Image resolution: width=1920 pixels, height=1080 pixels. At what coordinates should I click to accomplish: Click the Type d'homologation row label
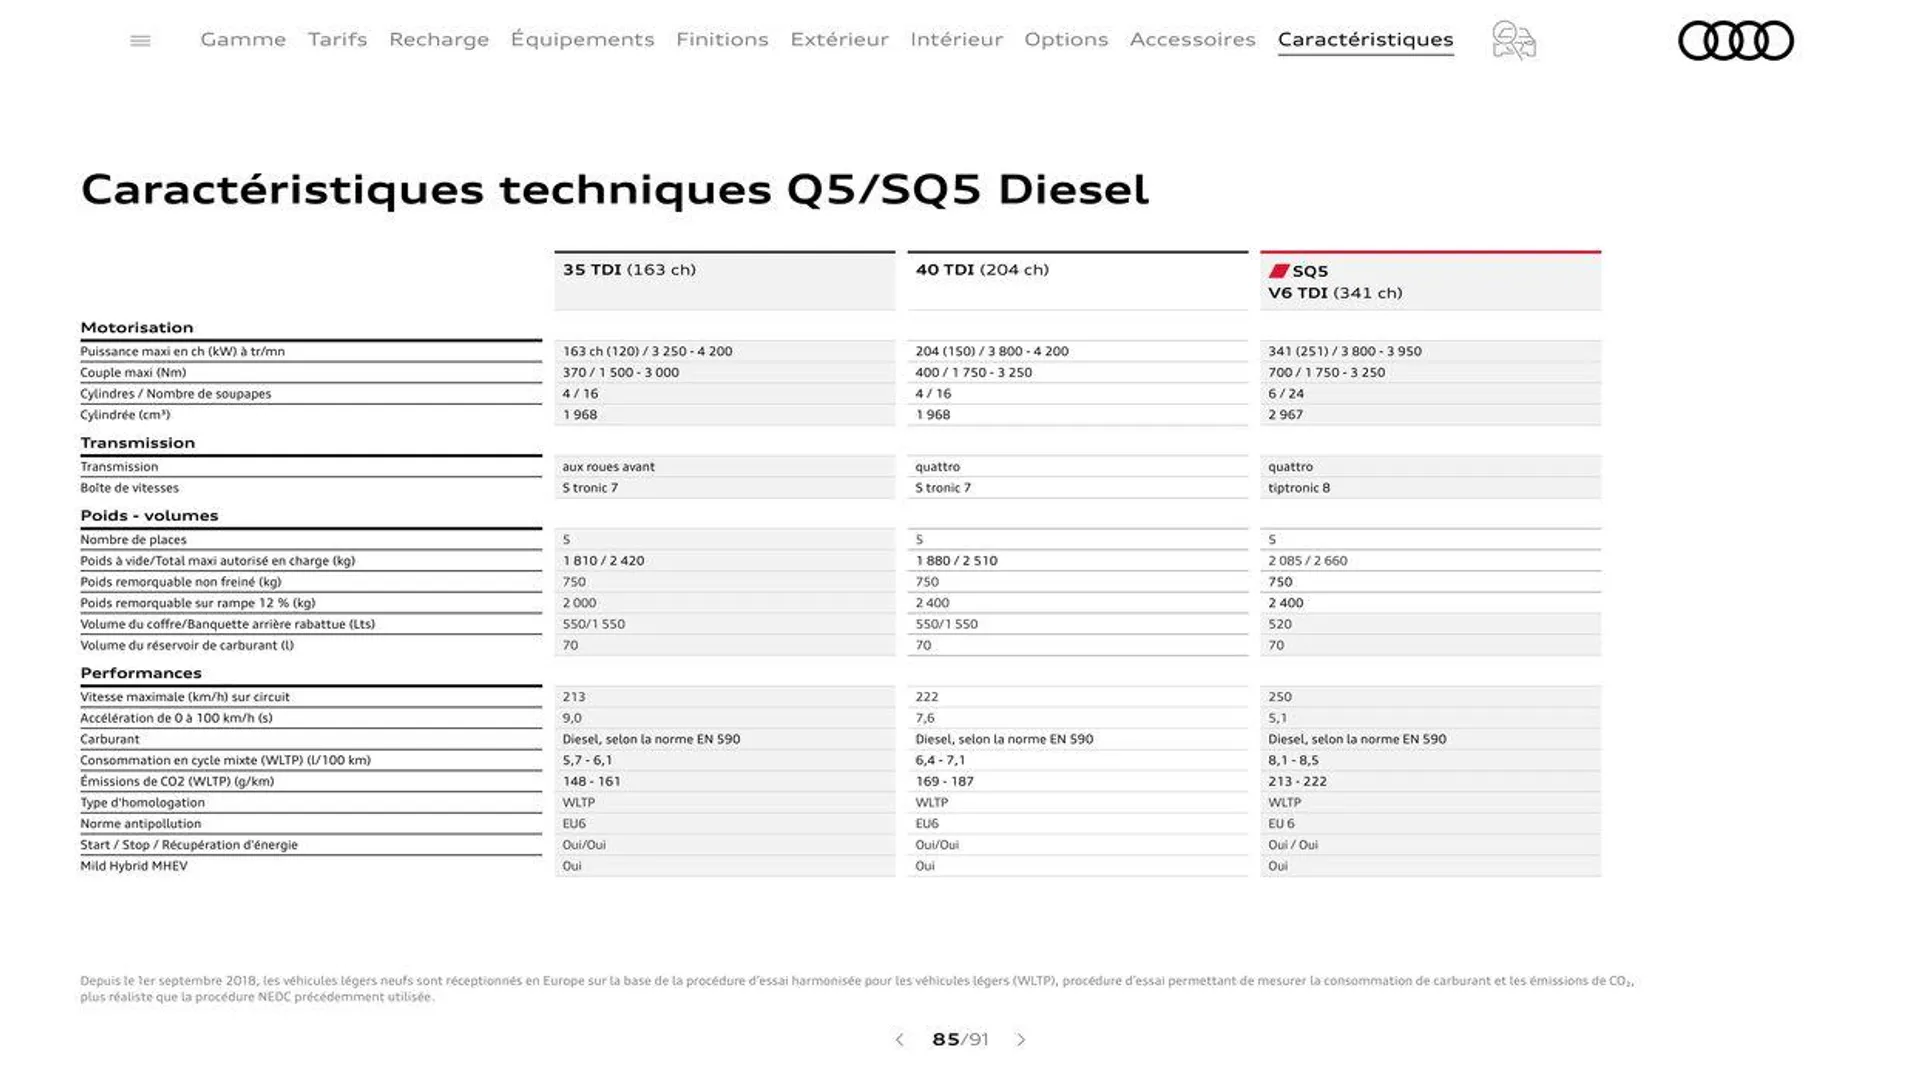pos(142,802)
